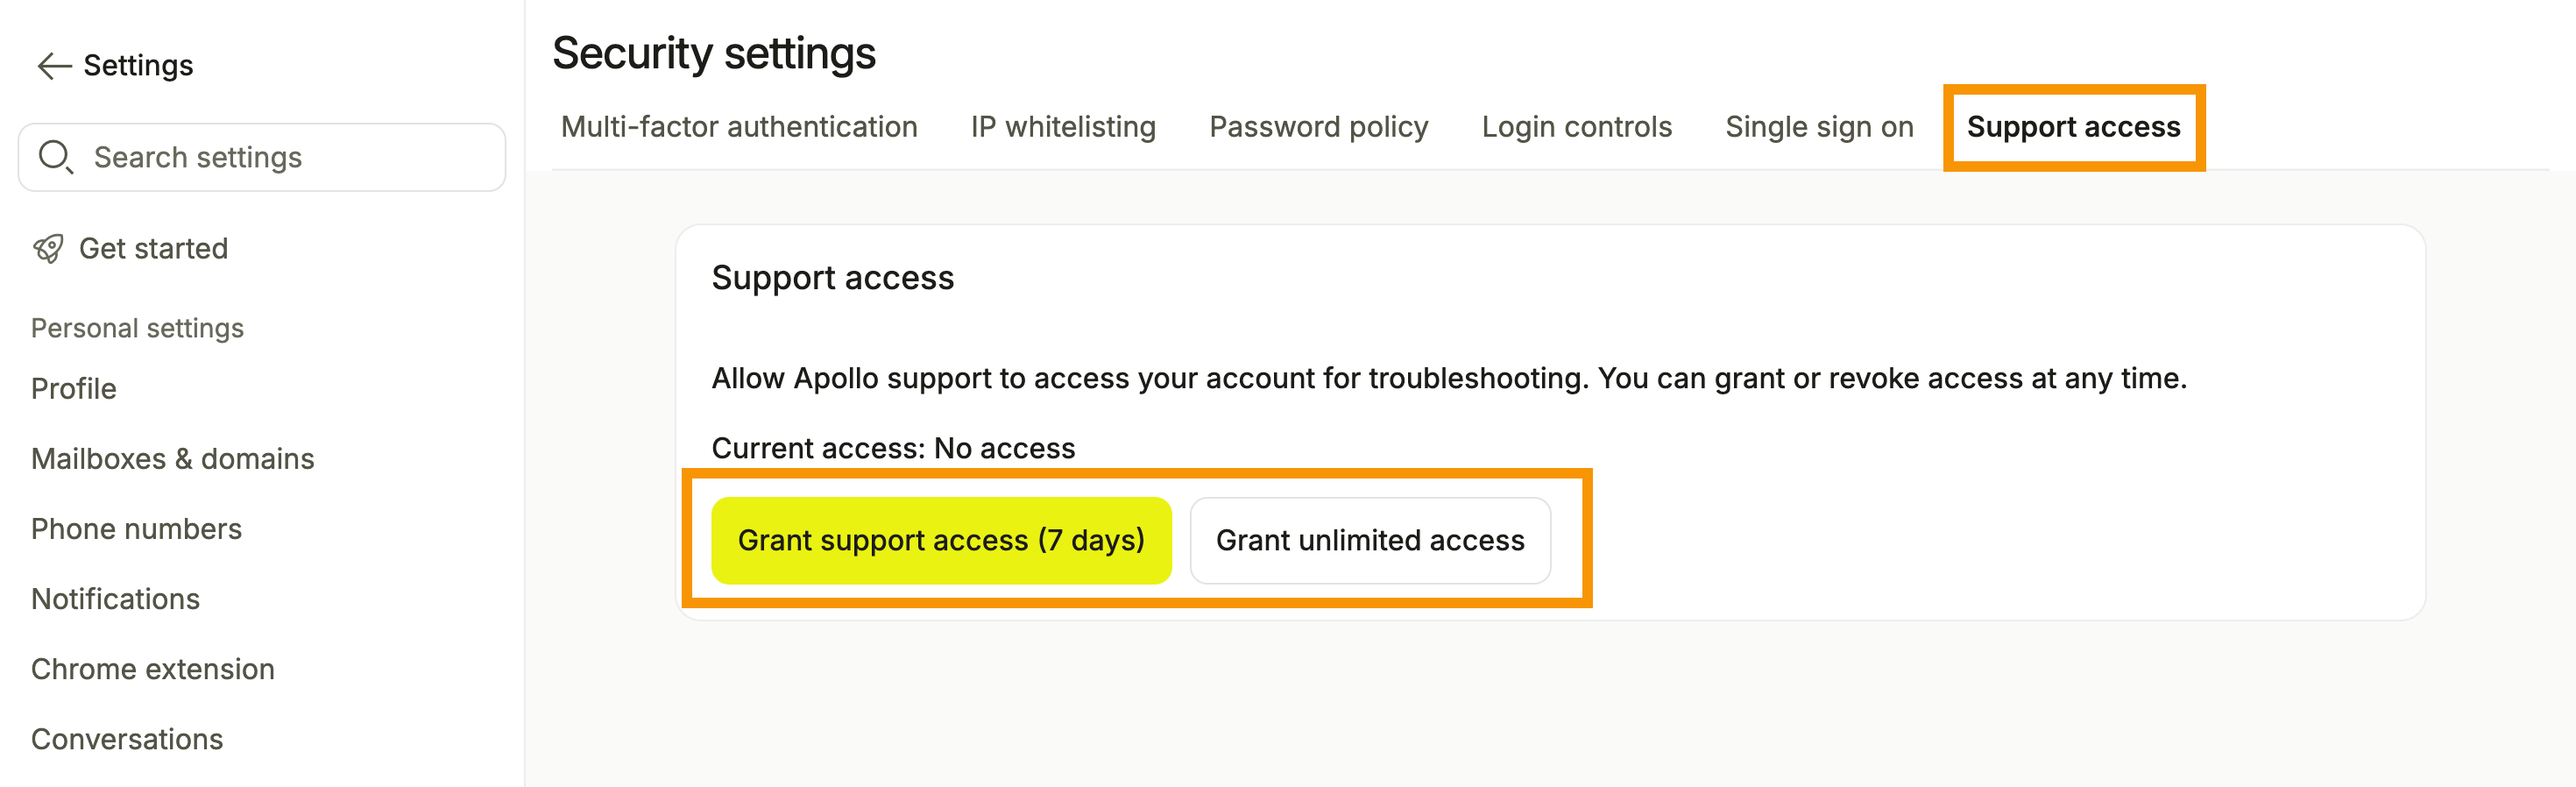
Task: Open Profile personal settings
Action: (74, 388)
